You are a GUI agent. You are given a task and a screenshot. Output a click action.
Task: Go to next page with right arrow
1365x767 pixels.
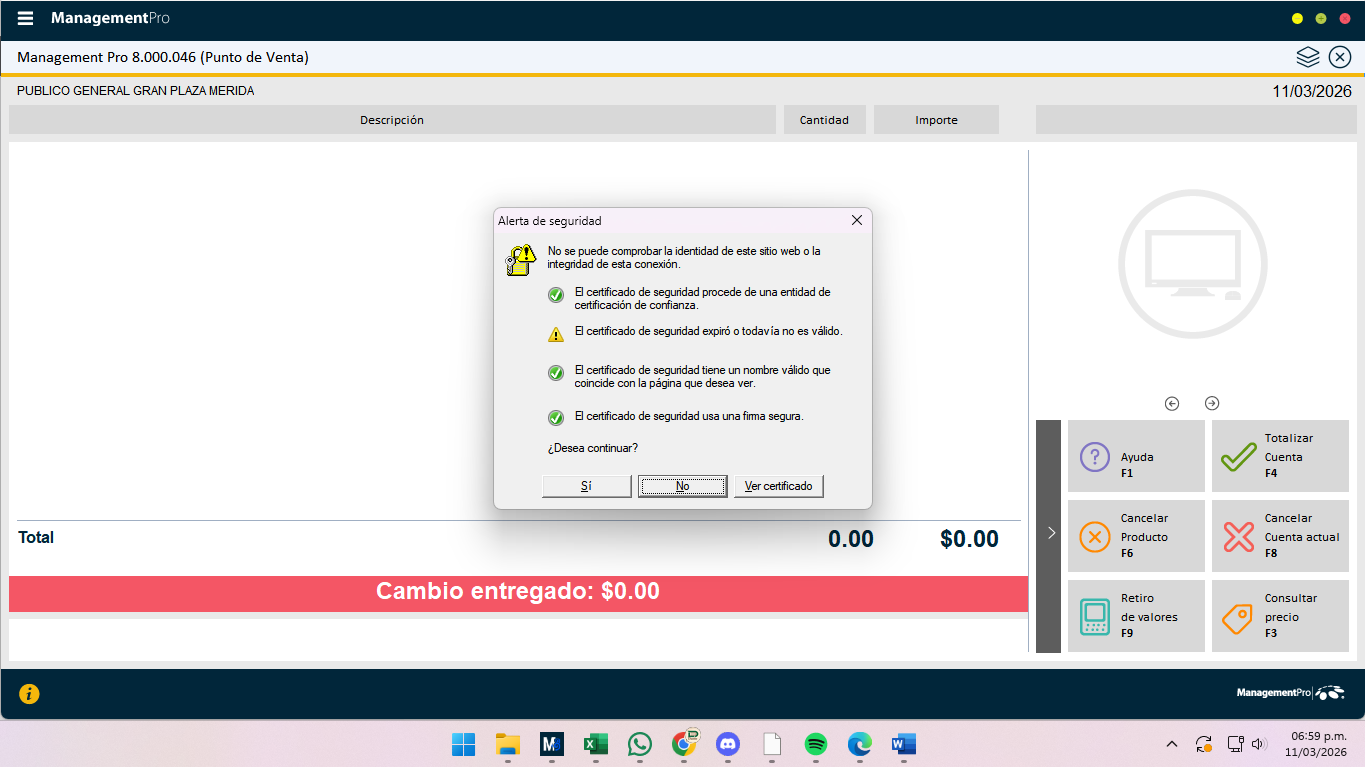pos(1212,404)
